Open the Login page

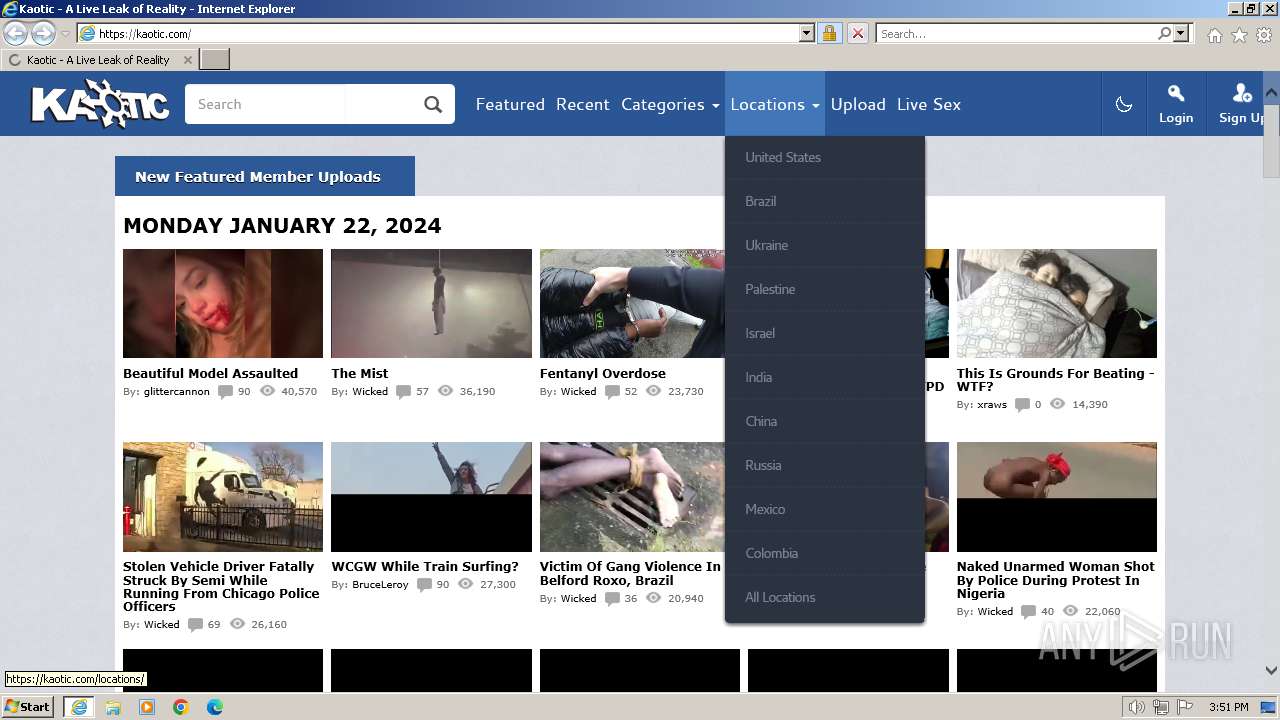tap(1176, 104)
